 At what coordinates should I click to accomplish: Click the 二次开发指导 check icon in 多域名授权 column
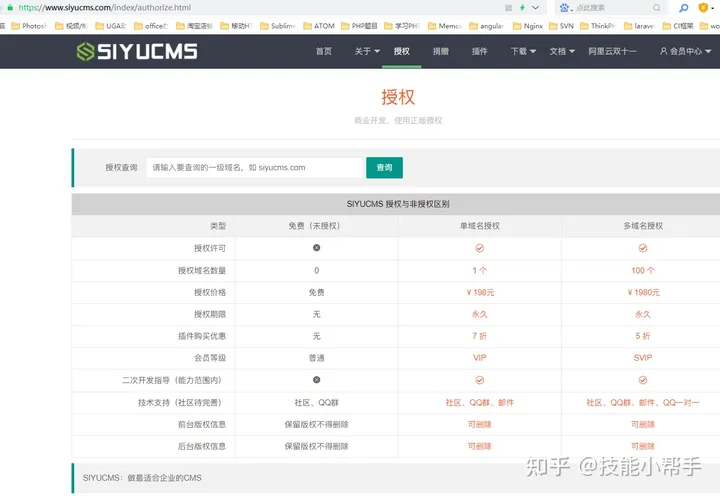coord(643,380)
